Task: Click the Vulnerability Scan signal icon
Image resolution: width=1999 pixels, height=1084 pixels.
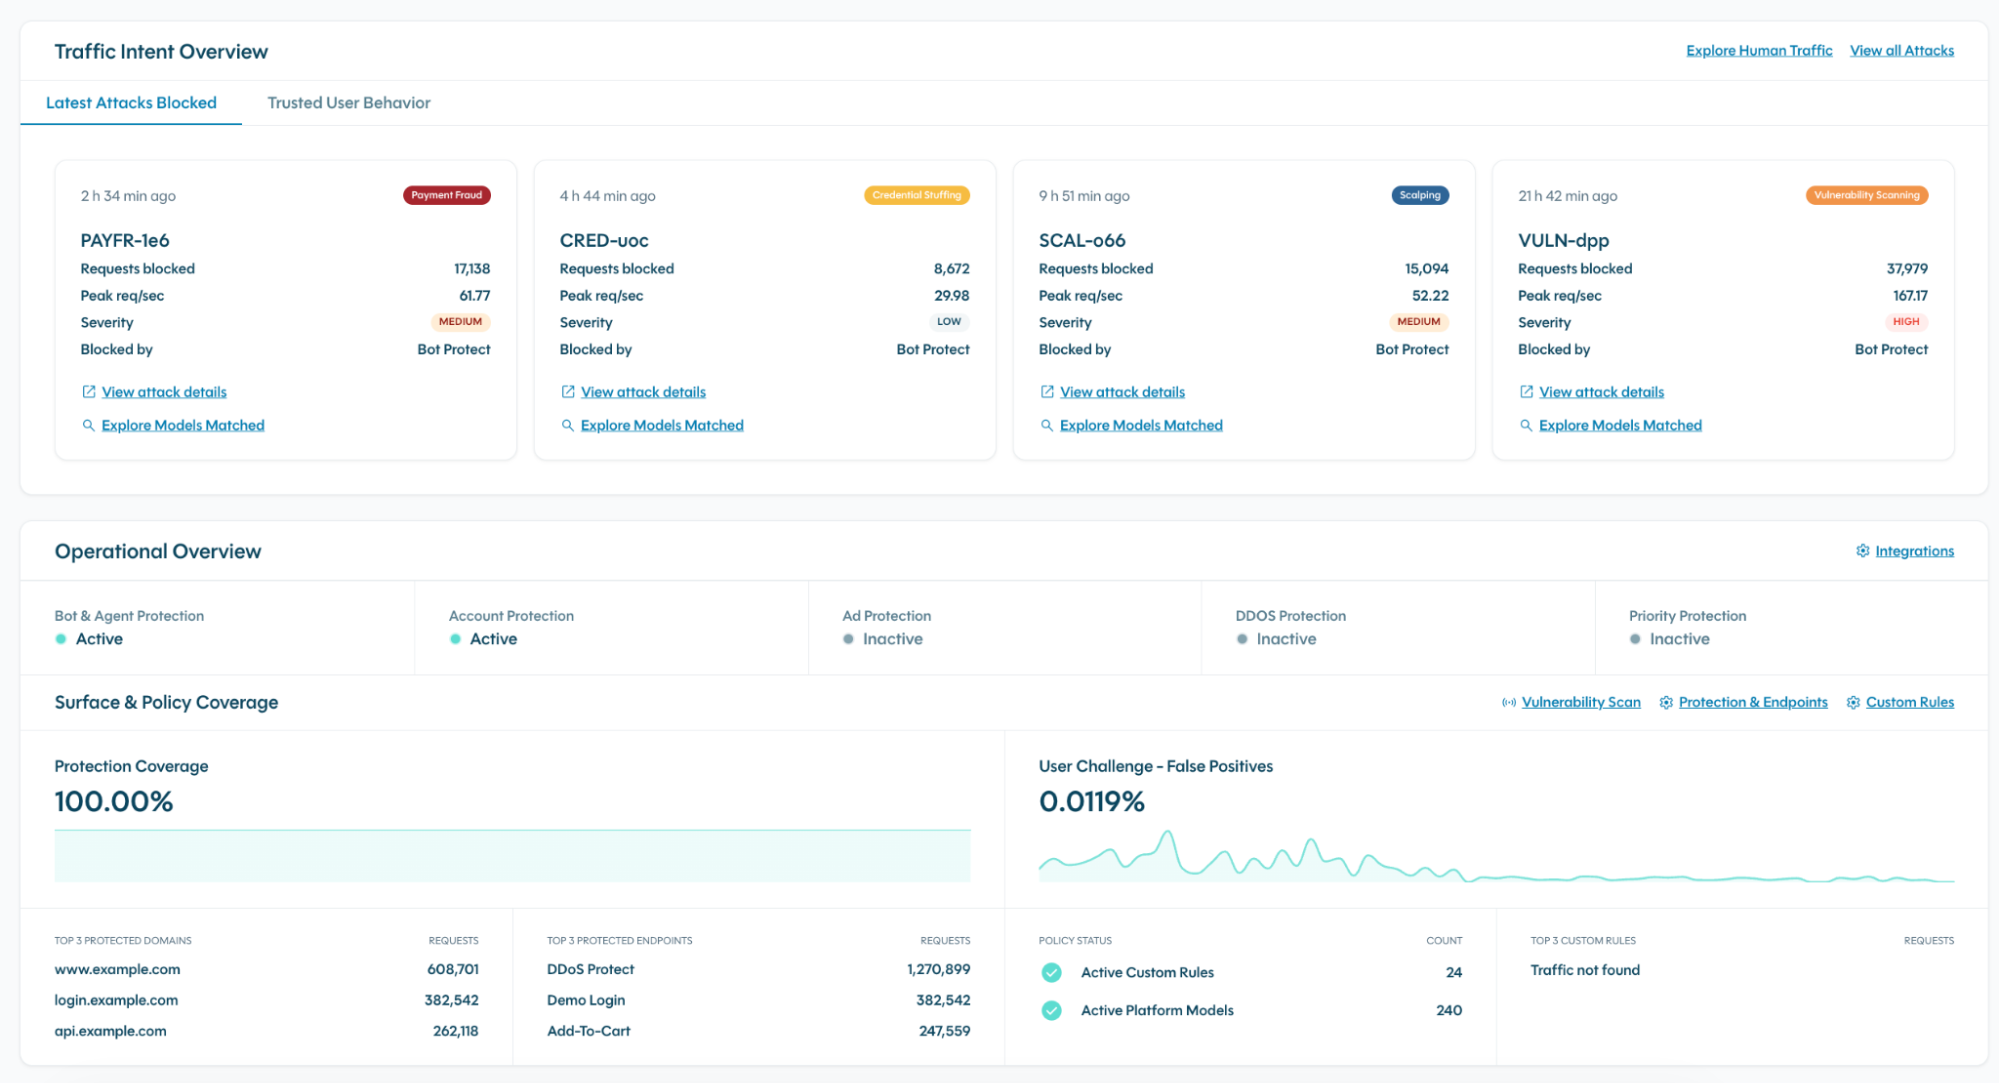Action: (x=1508, y=703)
